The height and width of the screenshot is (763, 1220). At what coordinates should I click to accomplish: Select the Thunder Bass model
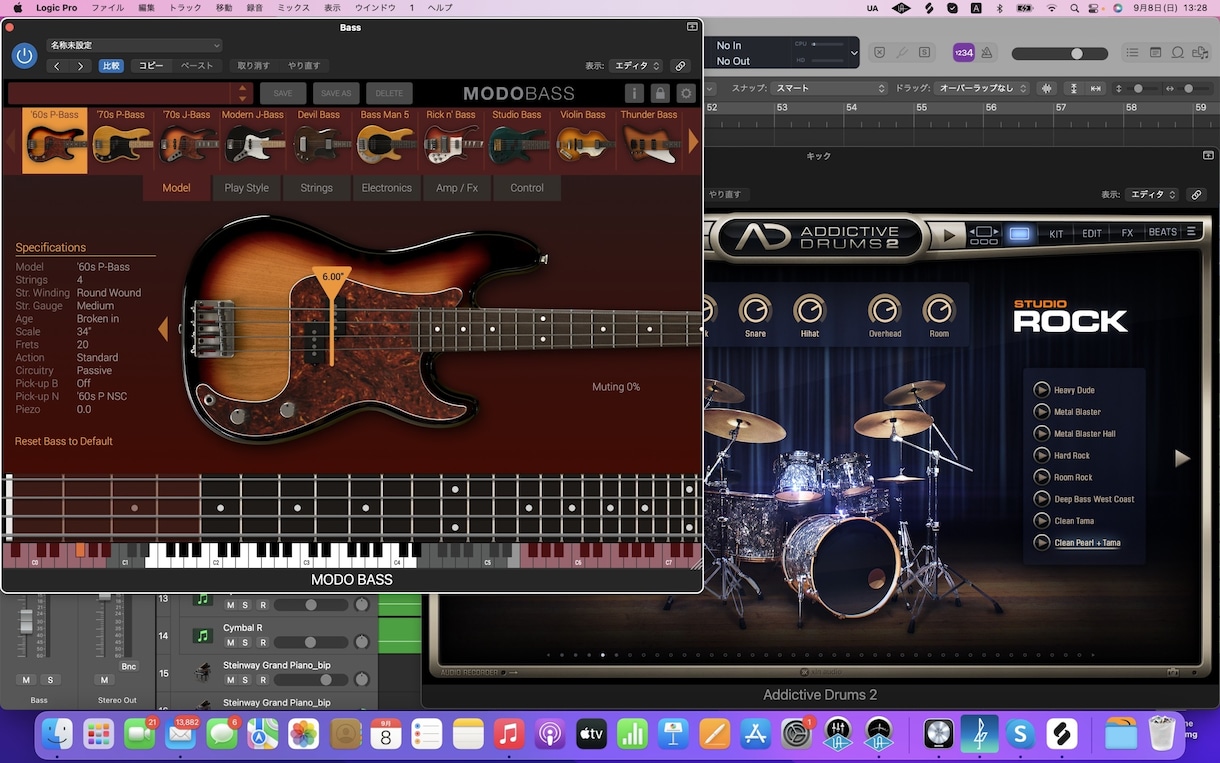pyautogui.click(x=649, y=141)
